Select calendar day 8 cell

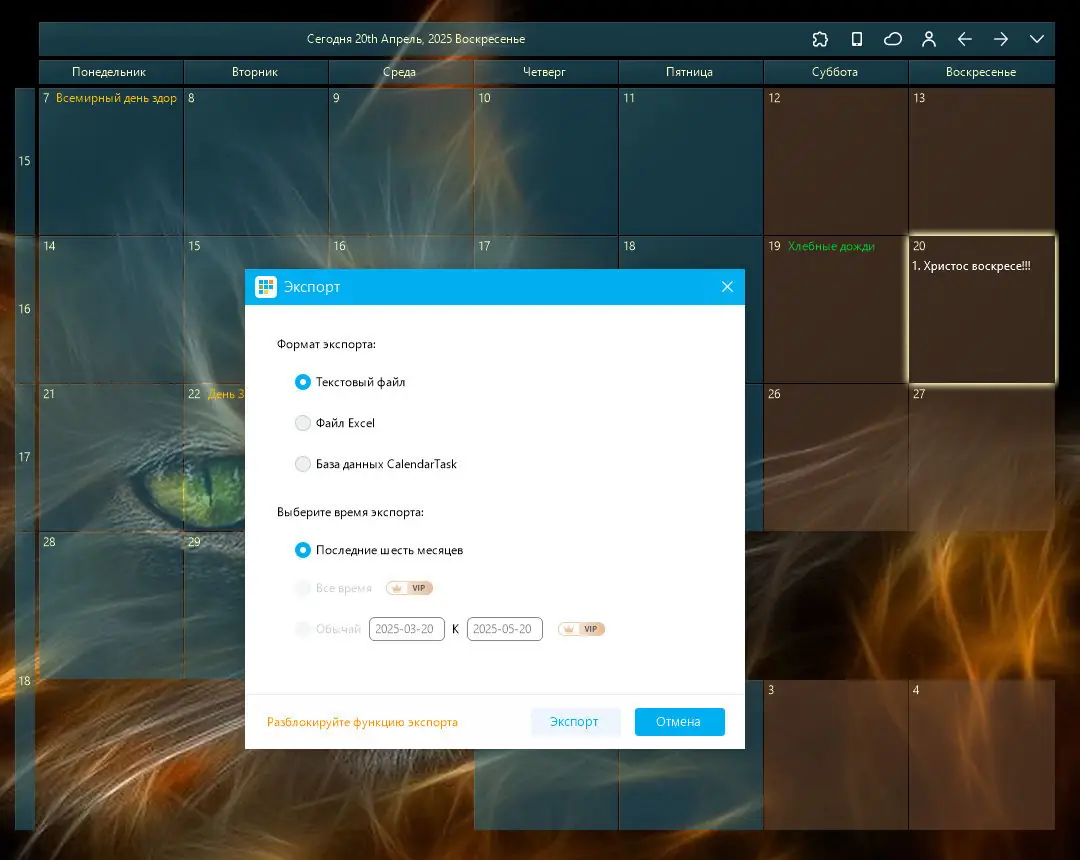coord(256,161)
